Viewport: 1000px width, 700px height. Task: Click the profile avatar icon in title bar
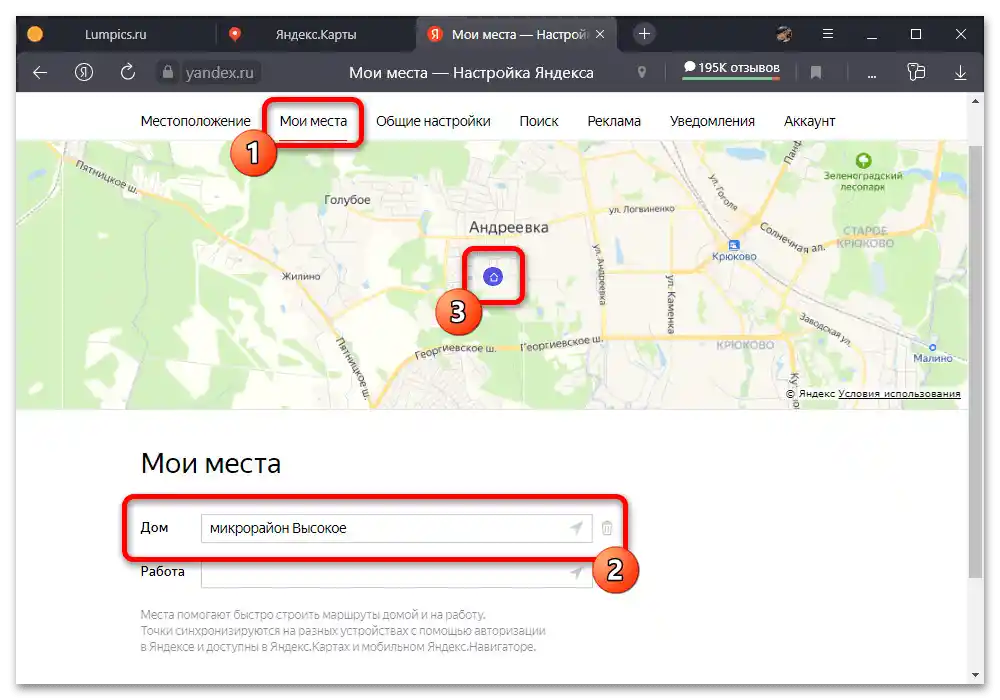(x=784, y=34)
